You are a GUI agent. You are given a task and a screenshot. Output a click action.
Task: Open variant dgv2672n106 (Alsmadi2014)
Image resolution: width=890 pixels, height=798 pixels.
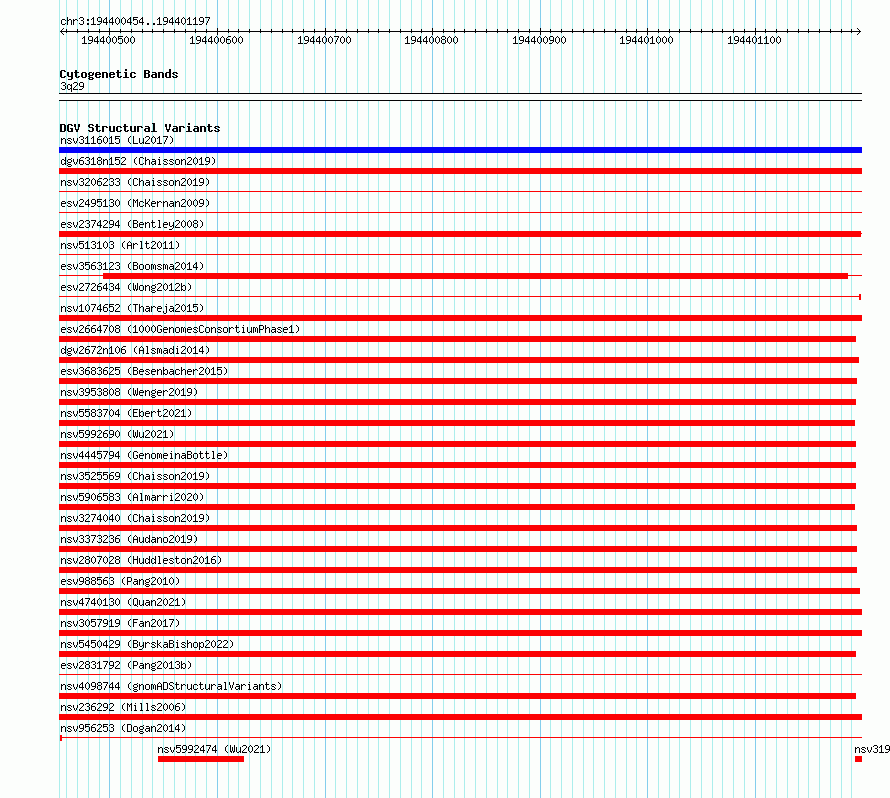tap(135, 350)
